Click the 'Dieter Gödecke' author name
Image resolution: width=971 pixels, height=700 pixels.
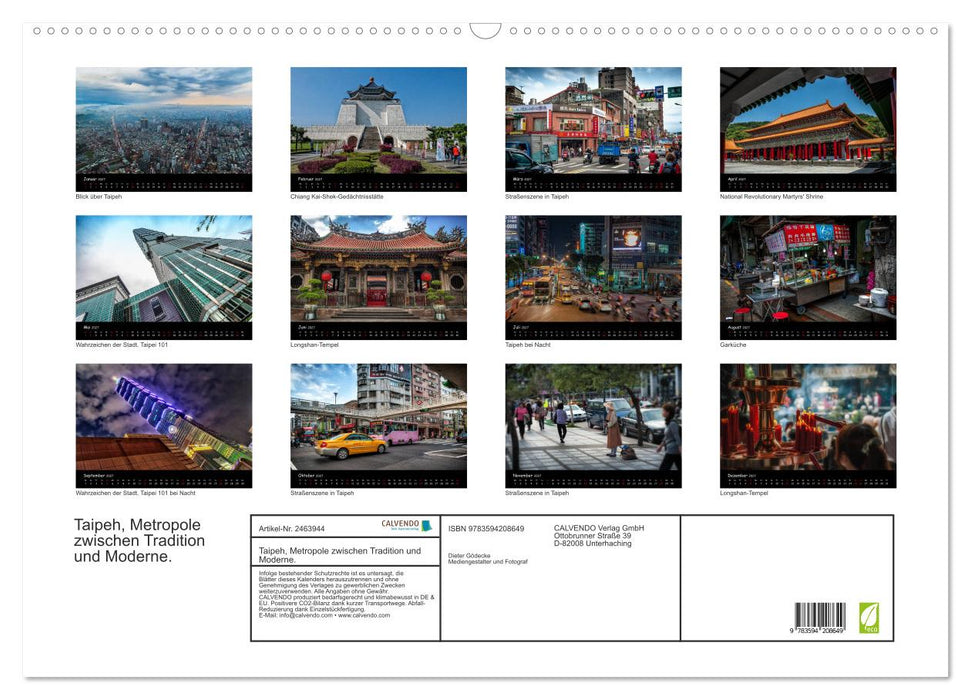coord(469,556)
